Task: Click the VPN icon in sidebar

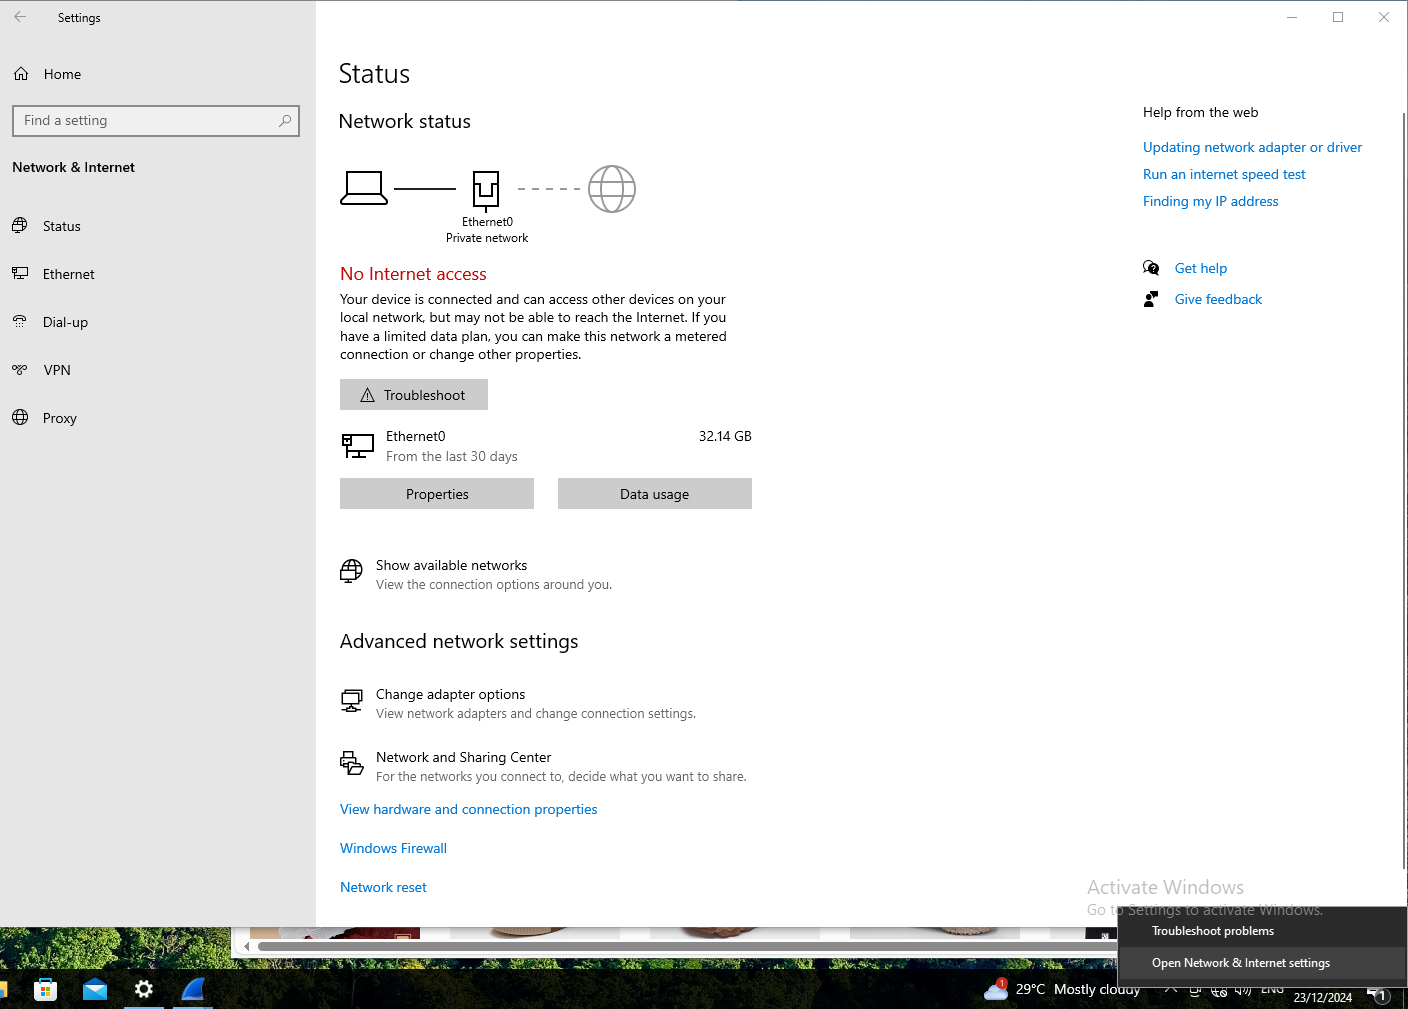Action: (20, 369)
